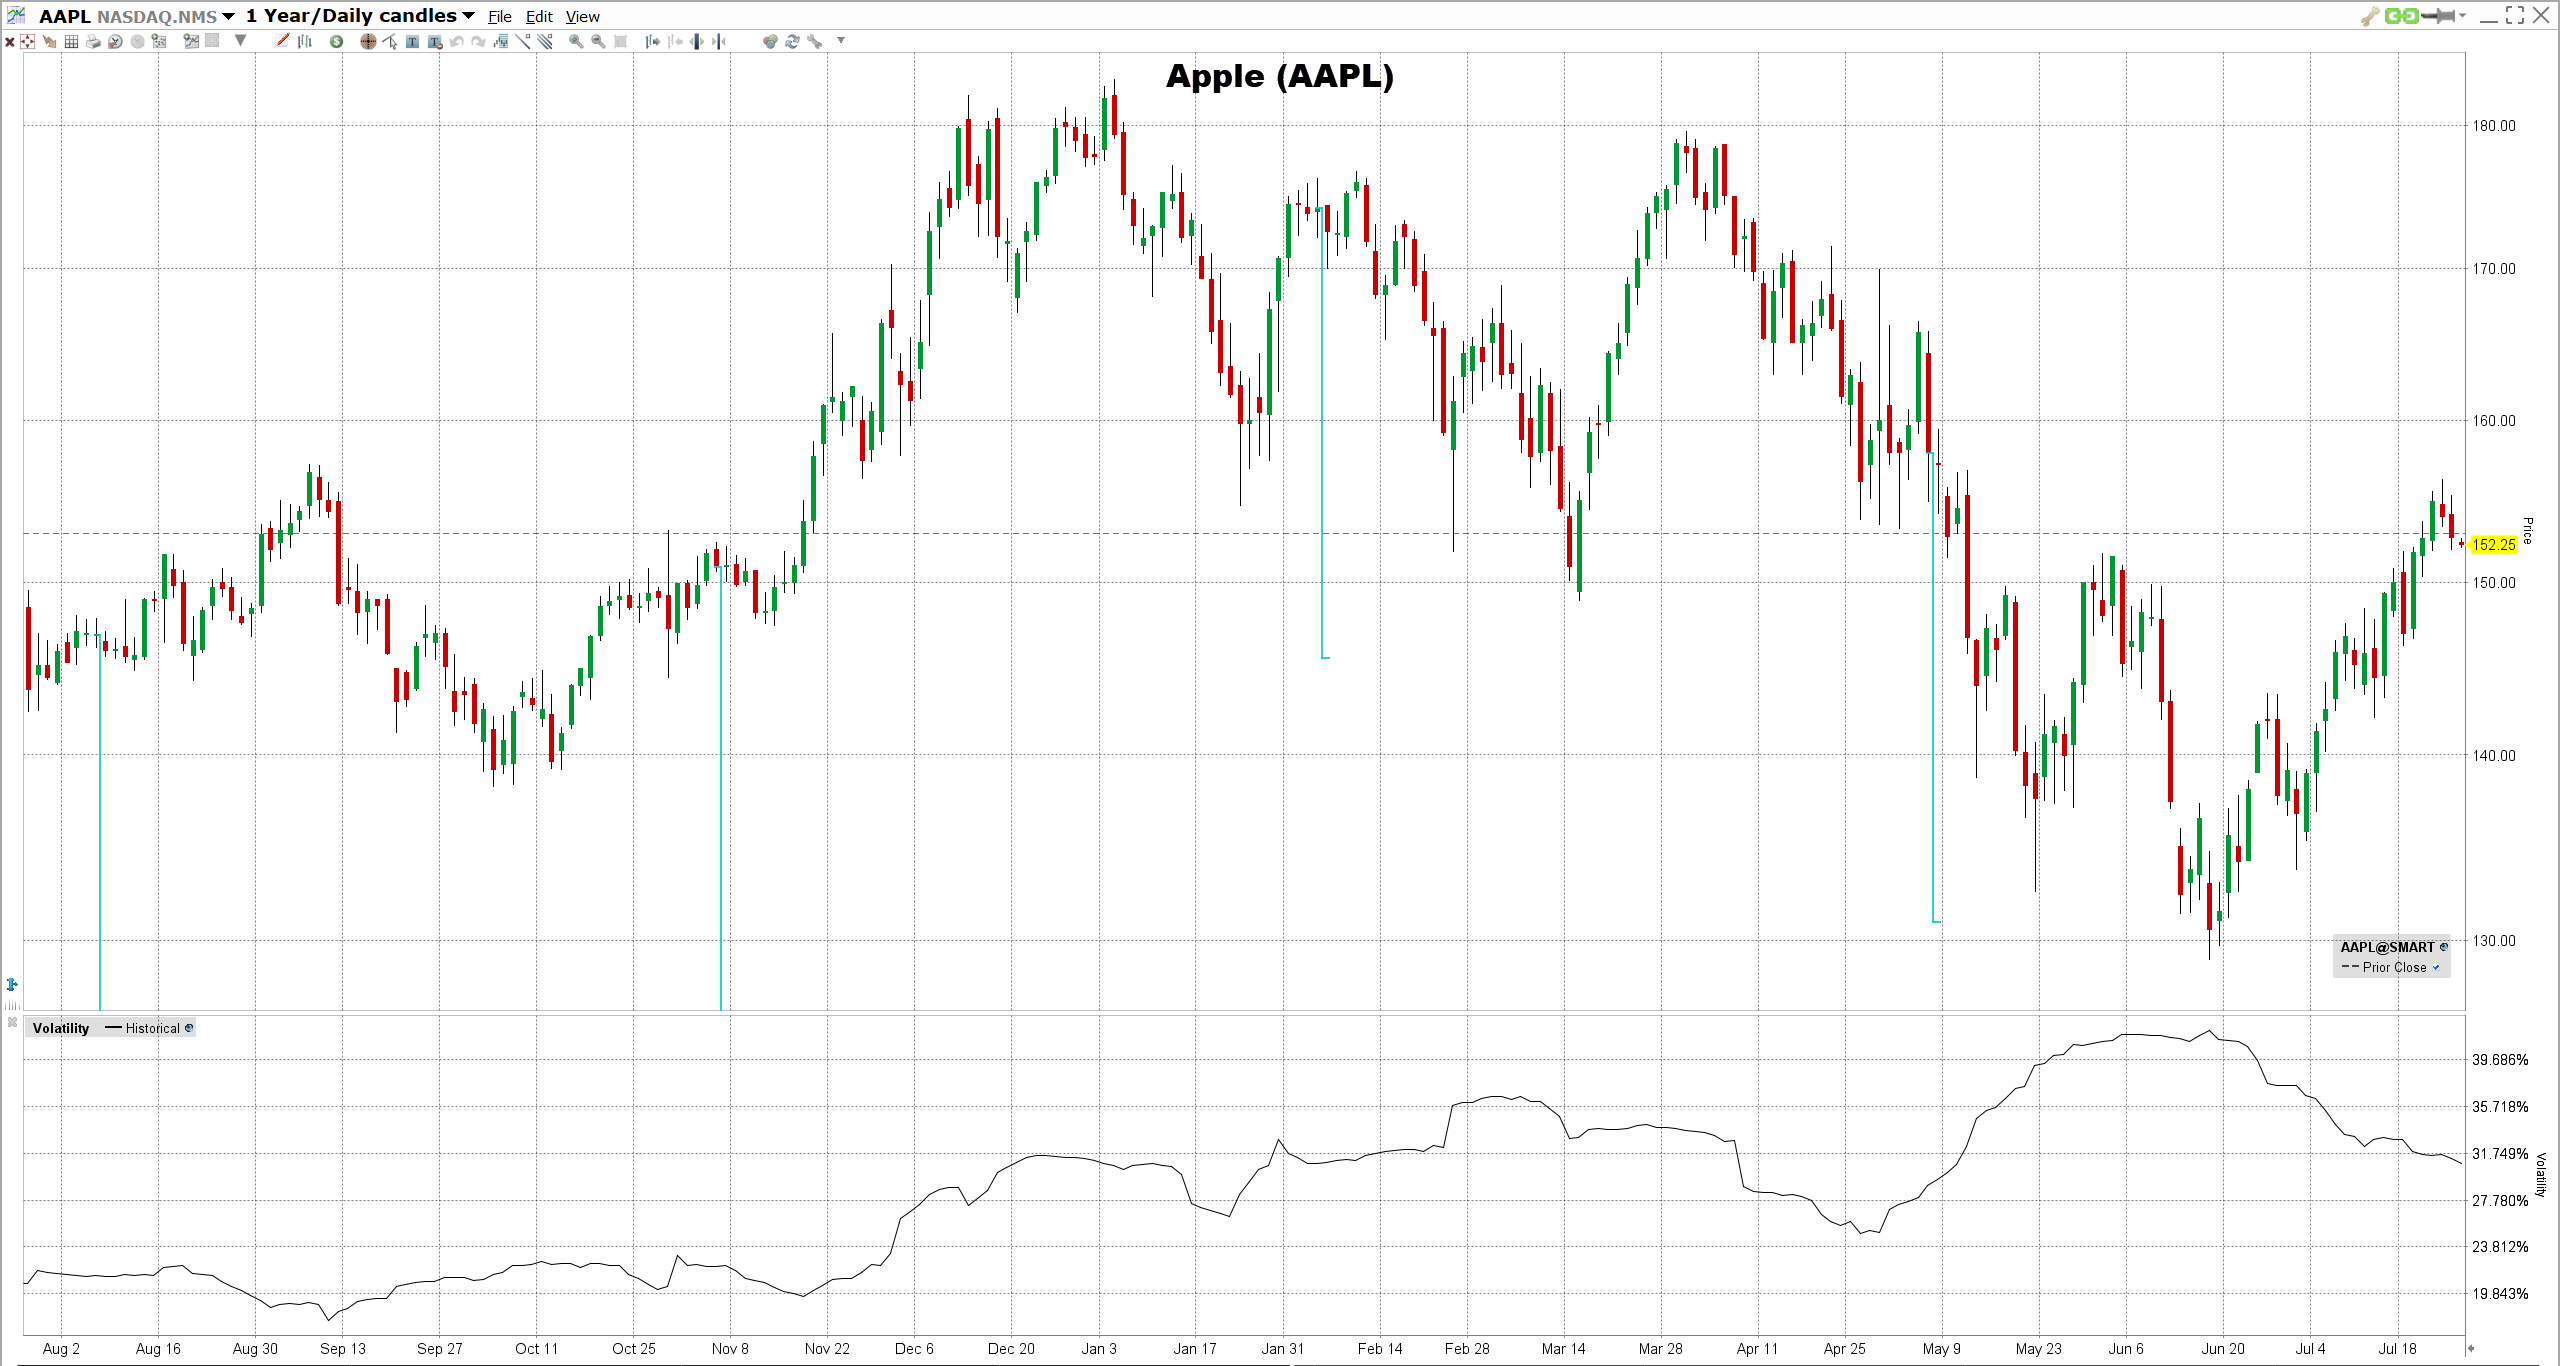Click the Prior Close legend label
2560x1366 pixels.
pos(2394,967)
